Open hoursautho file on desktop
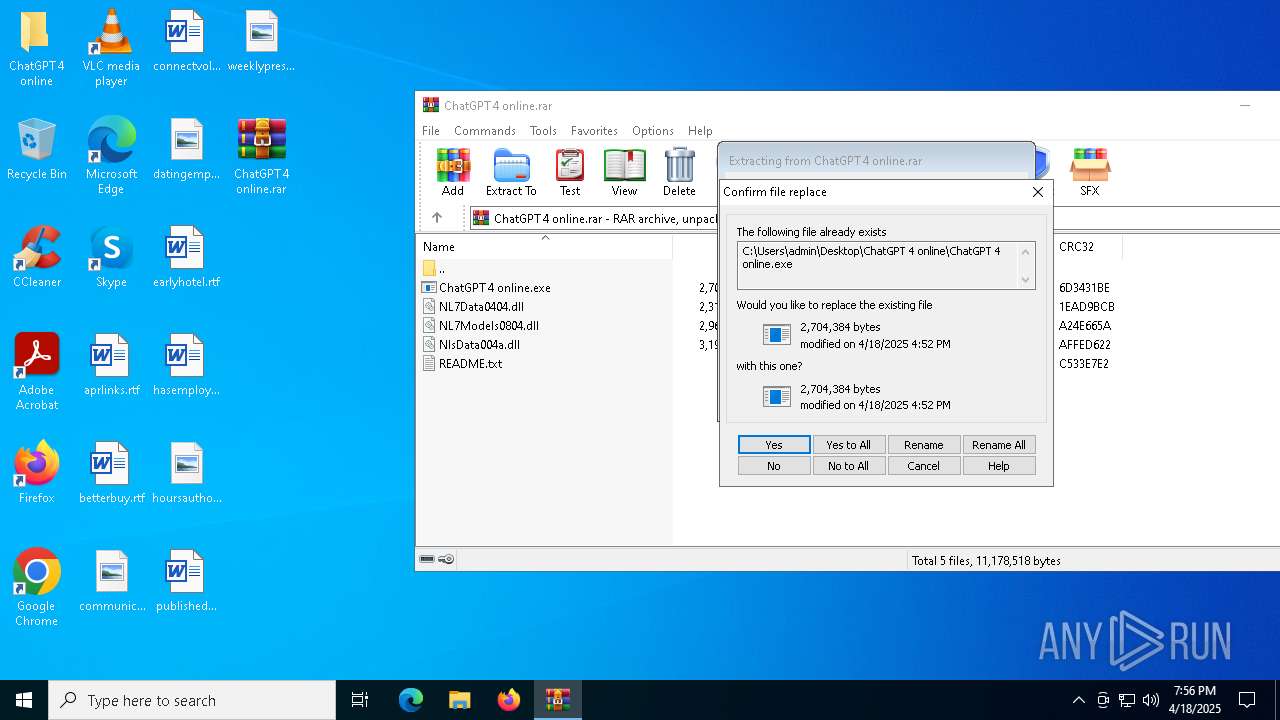 186,474
